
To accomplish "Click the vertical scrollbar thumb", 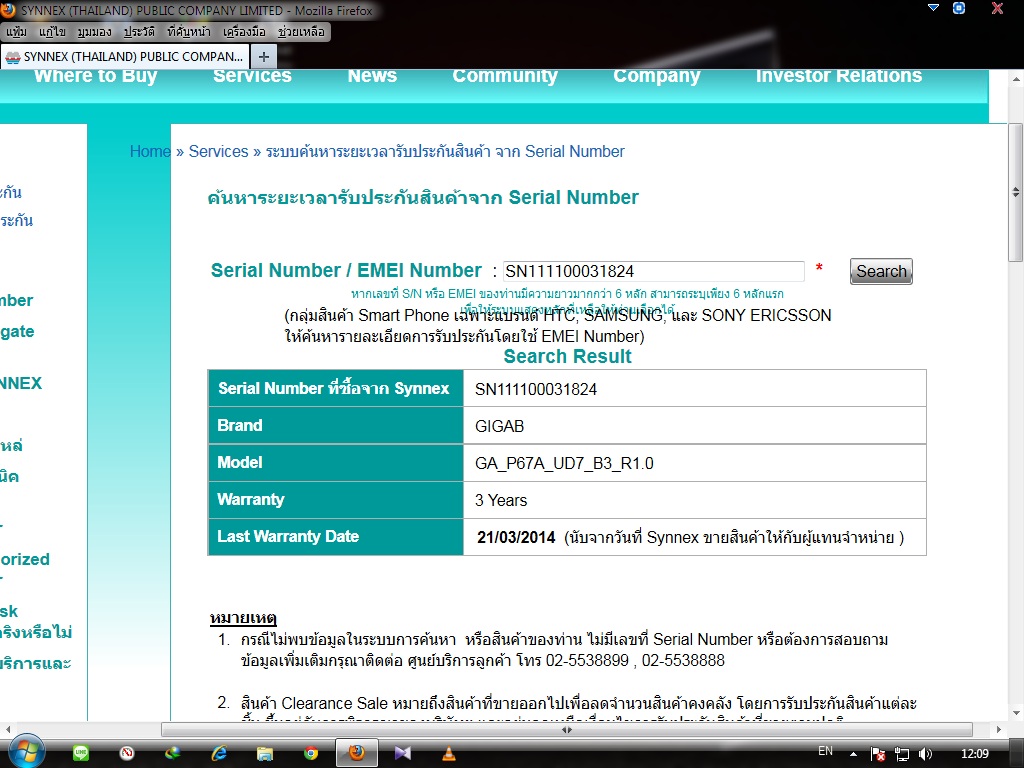I will point(1016,192).
